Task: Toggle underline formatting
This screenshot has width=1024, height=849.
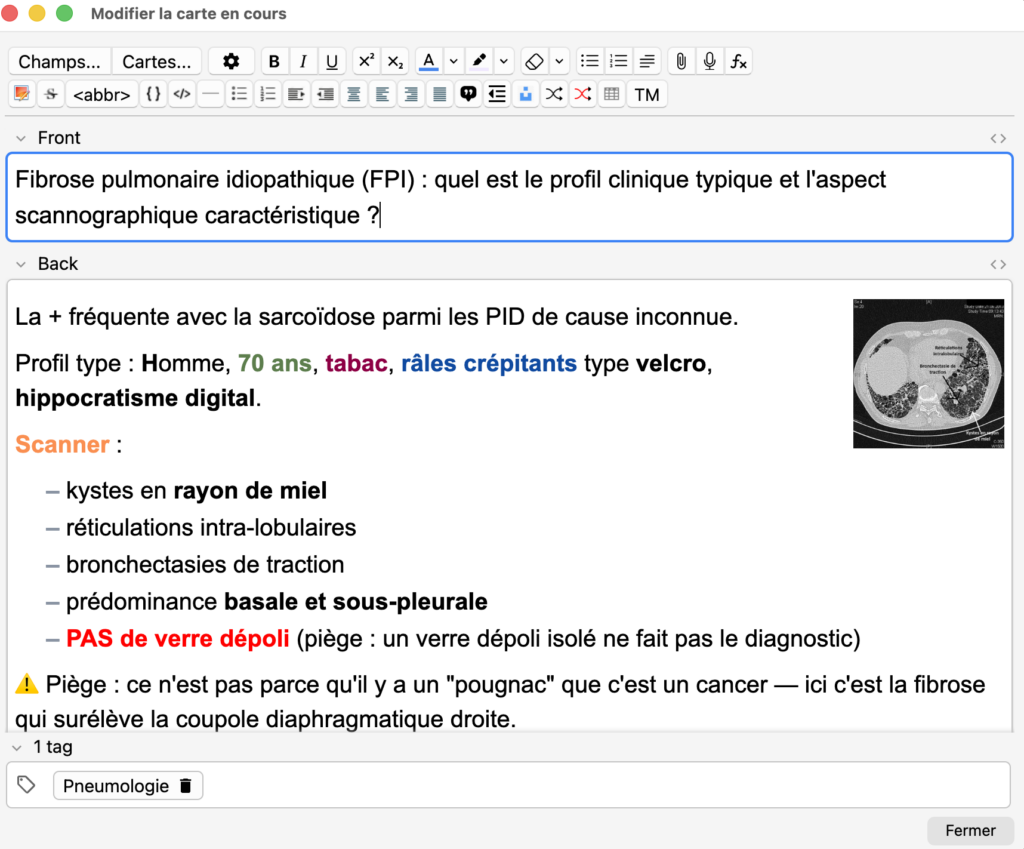Action: click(x=332, y=61)
